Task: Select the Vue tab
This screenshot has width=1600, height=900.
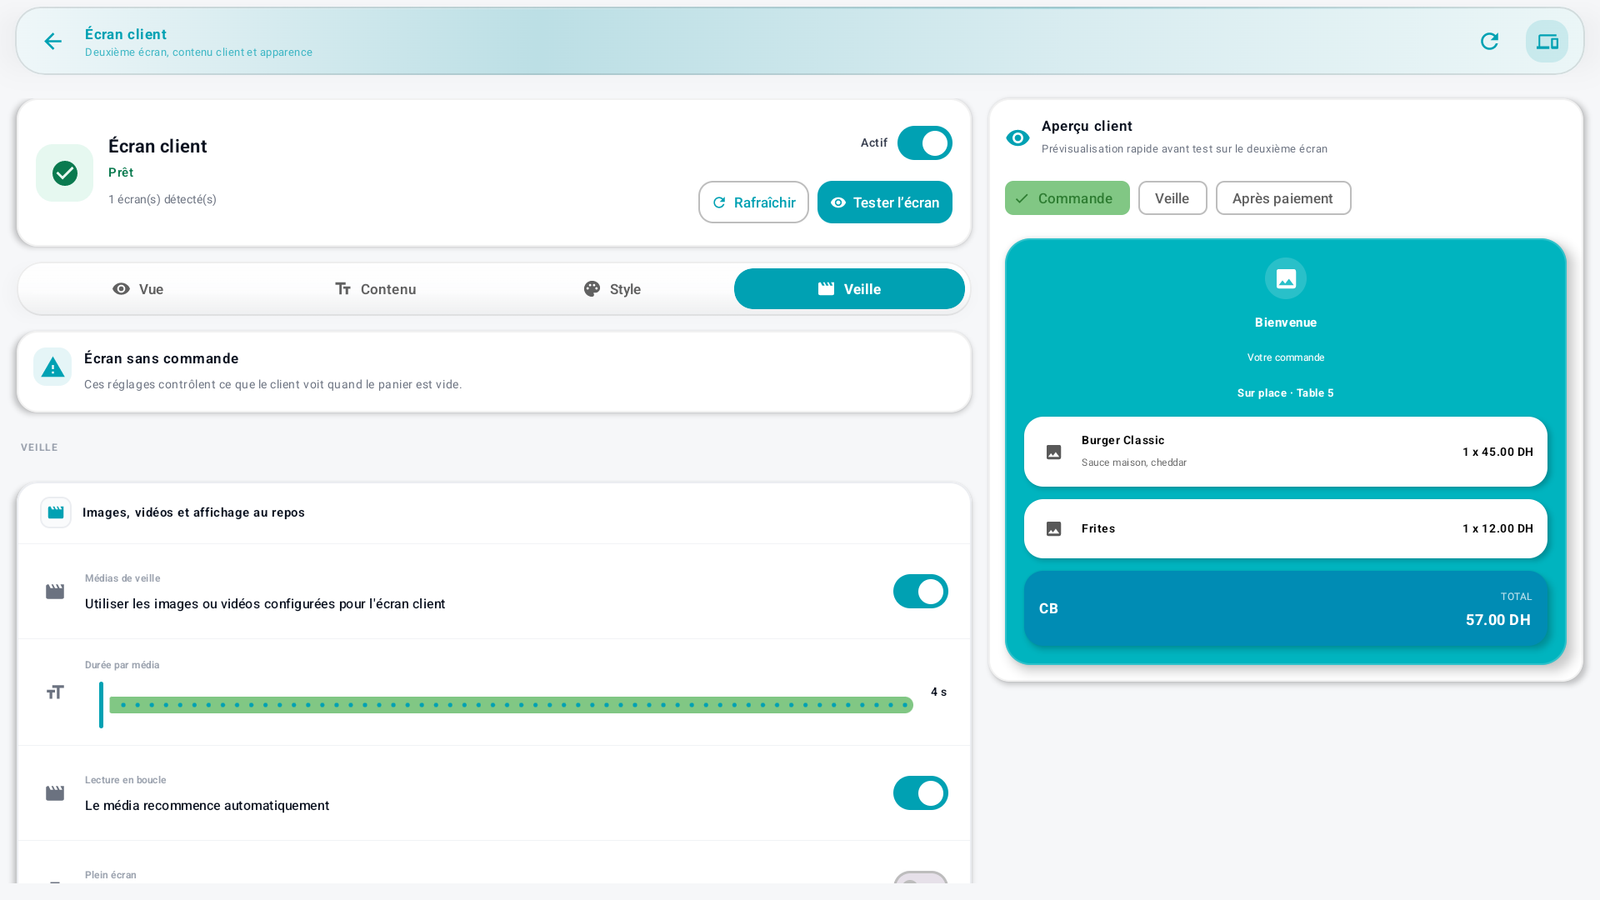Action: pyautogui.click(x=138, y=289)
